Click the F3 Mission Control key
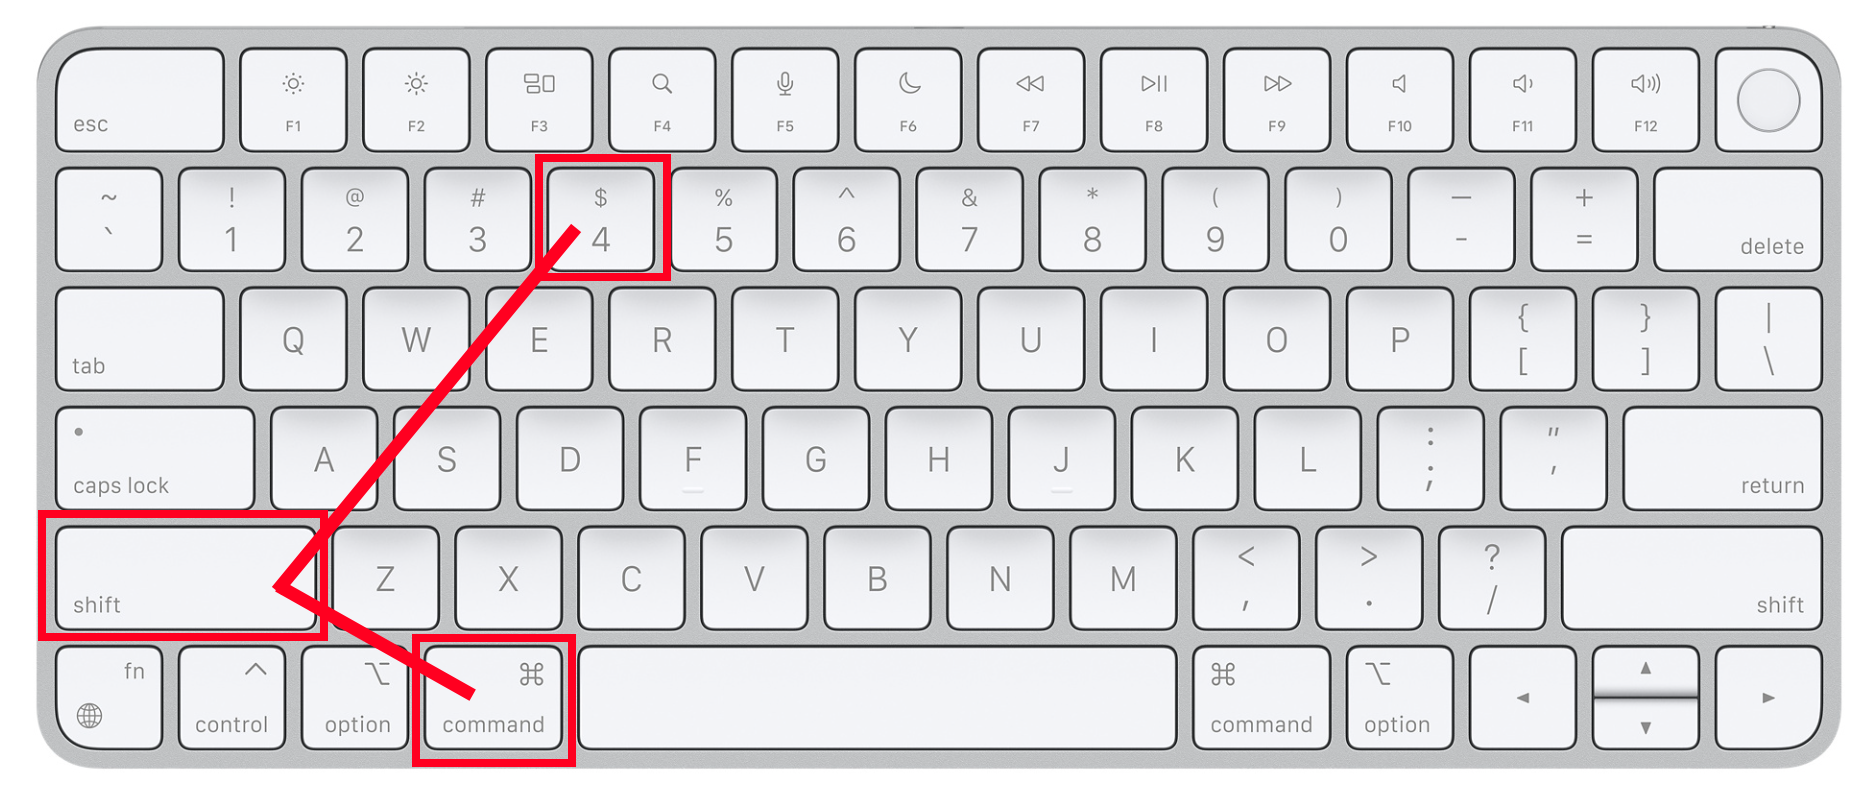1867x805 pixels. tap(539, 100)
